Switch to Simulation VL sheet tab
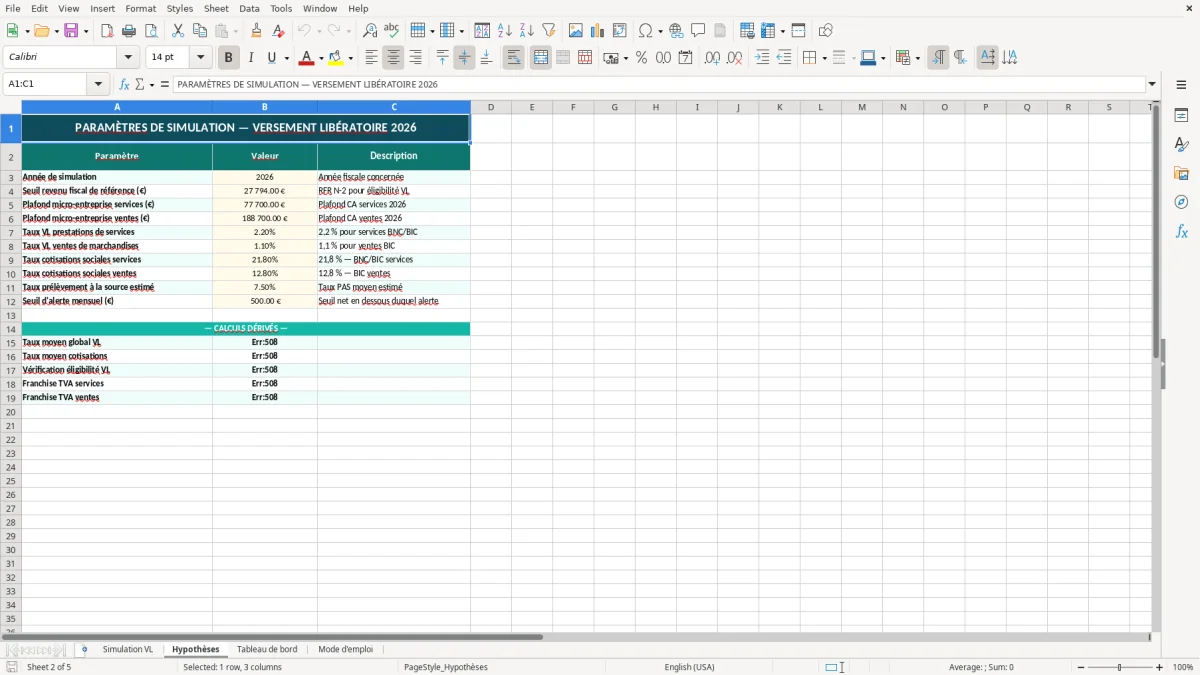 (128, 649)
